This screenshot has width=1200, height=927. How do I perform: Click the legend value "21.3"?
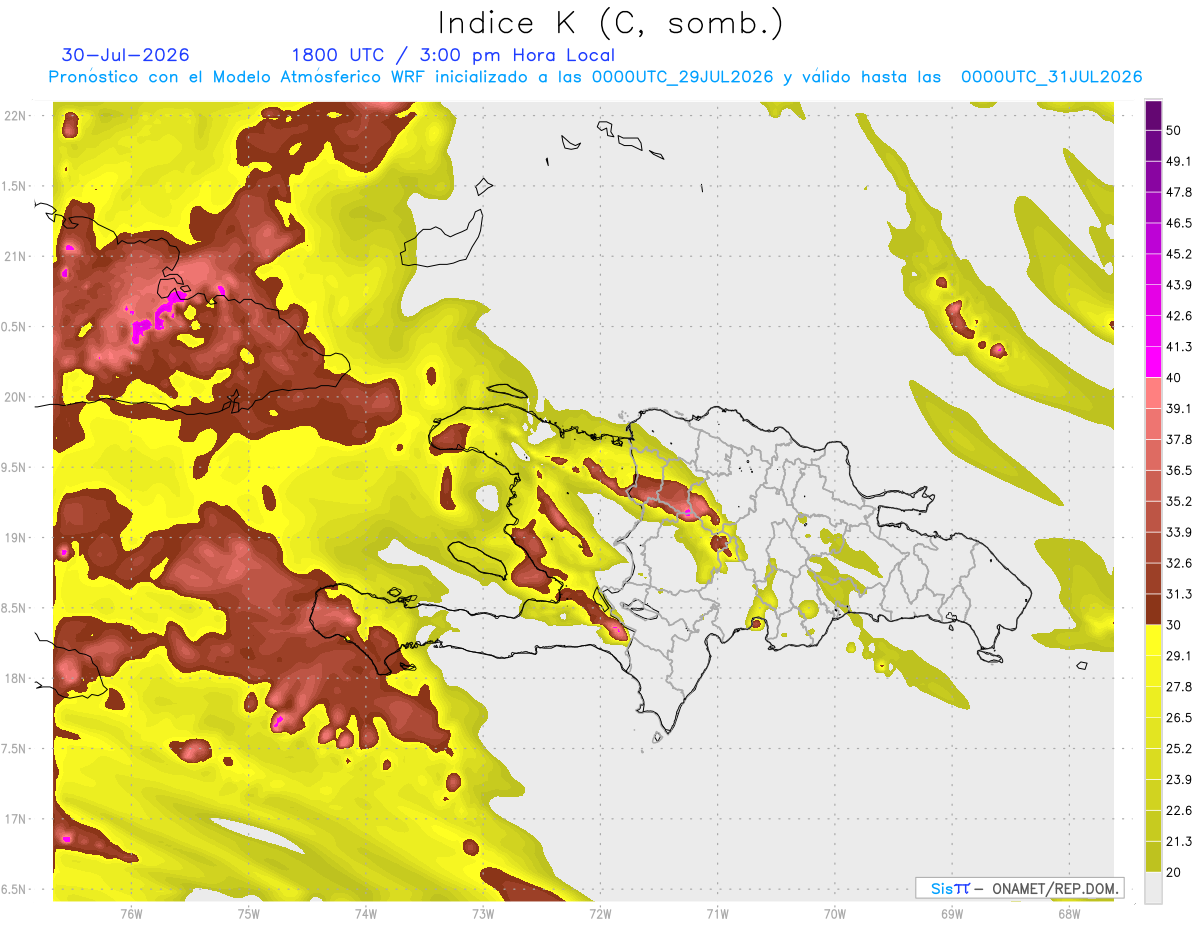(1179, 842)
